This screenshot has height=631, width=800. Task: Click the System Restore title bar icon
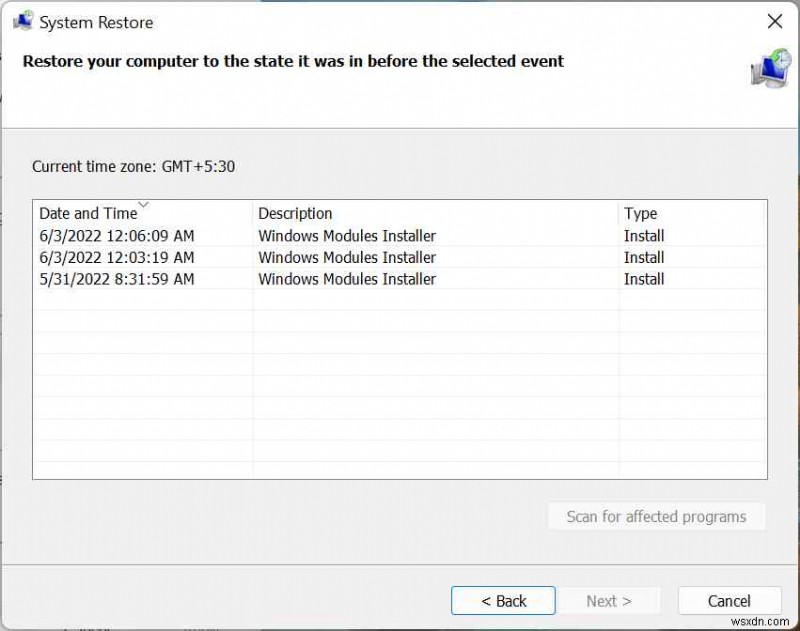coord(22,21)
